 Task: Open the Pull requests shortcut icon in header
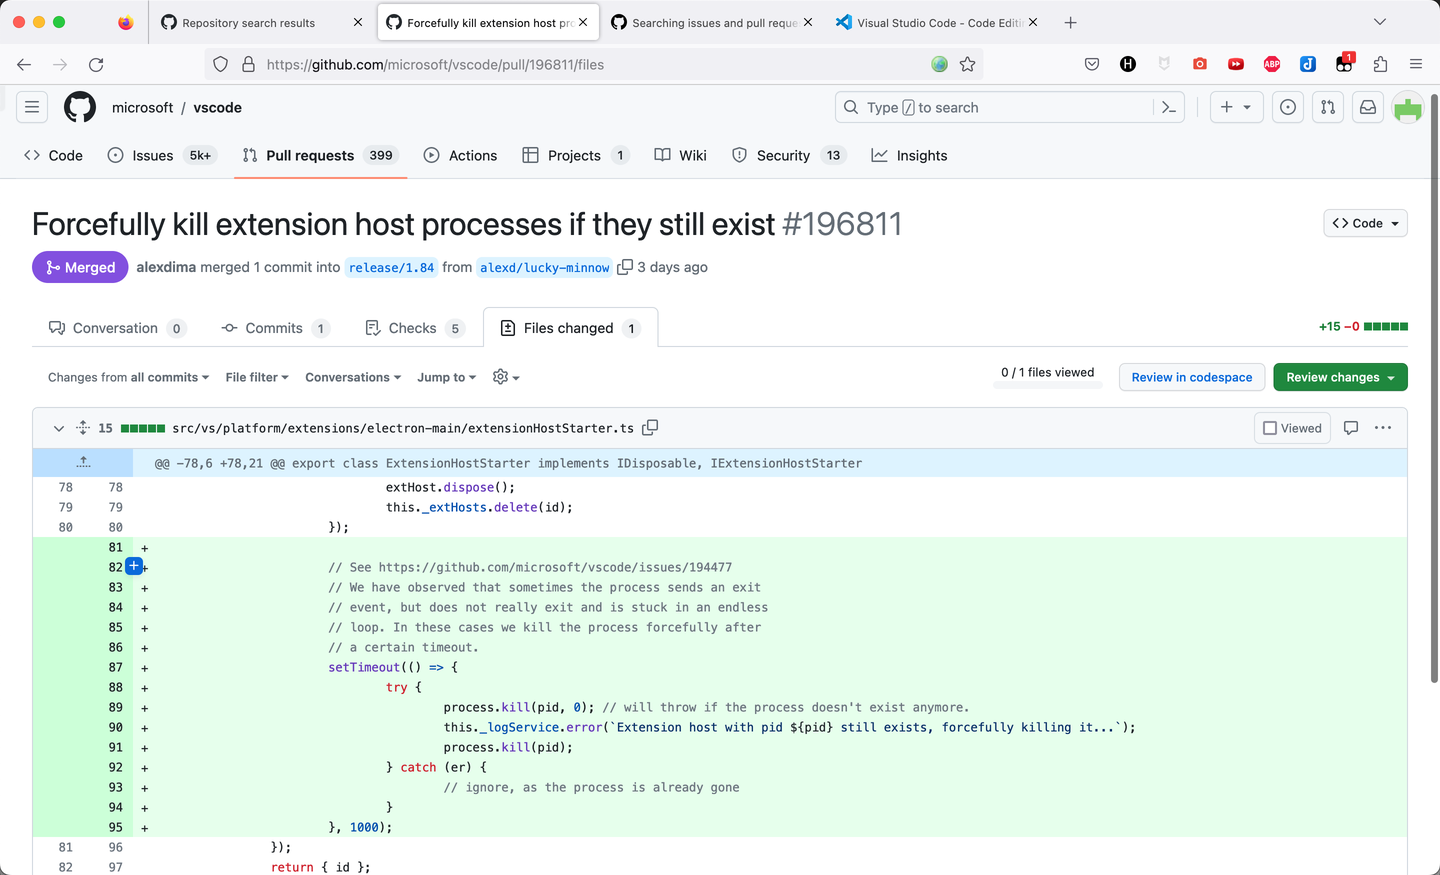(1328, 107)
